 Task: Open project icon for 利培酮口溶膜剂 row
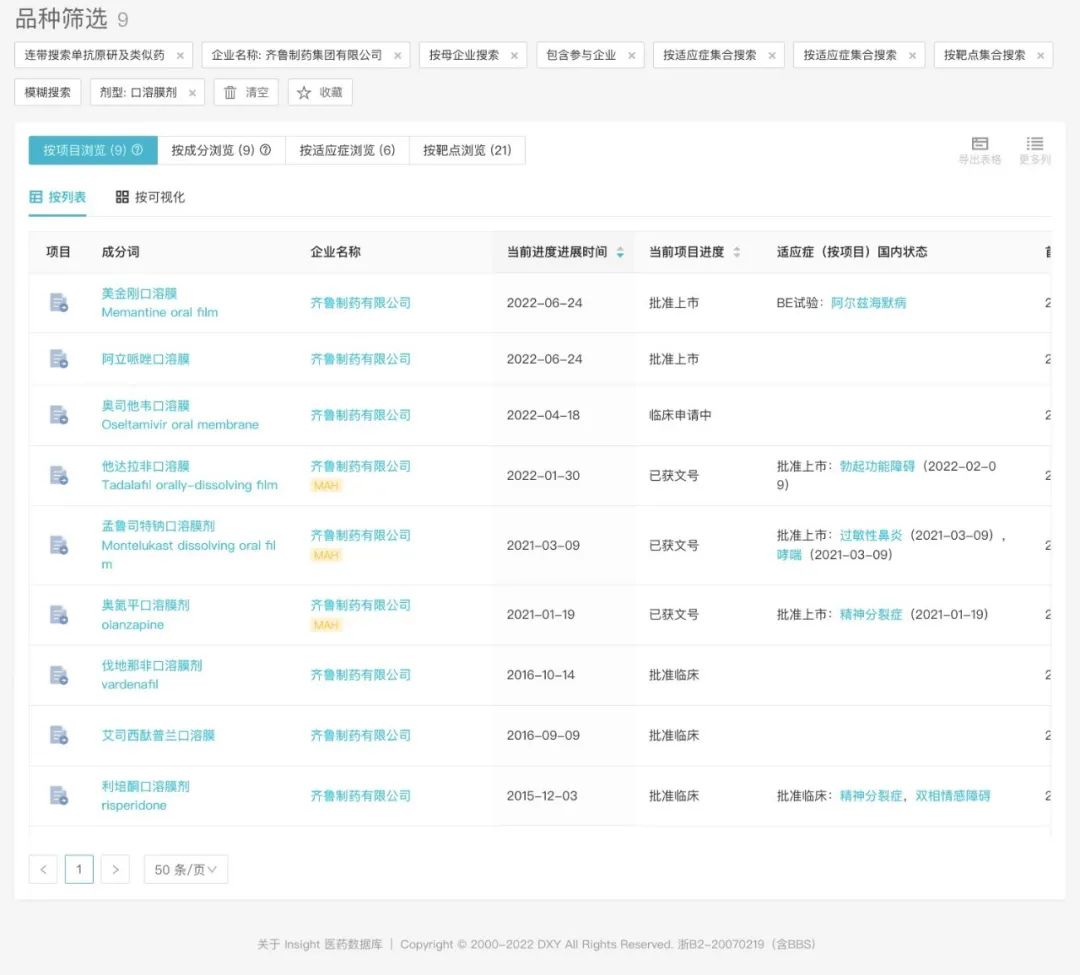59,796
